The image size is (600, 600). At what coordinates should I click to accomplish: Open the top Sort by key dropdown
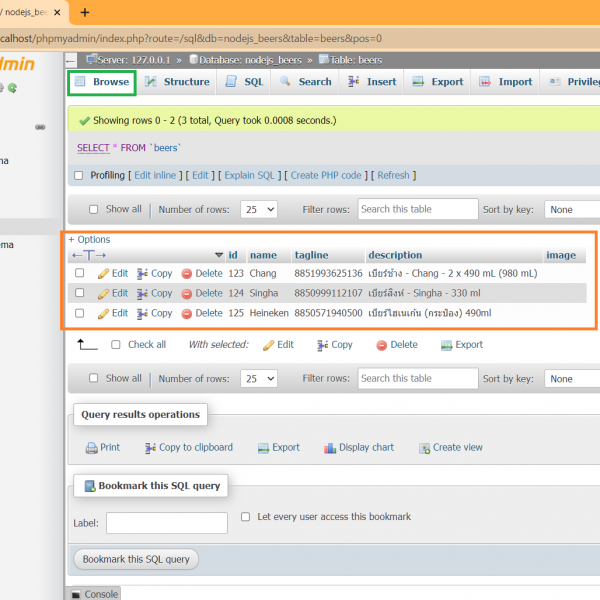tap(571, 210)
